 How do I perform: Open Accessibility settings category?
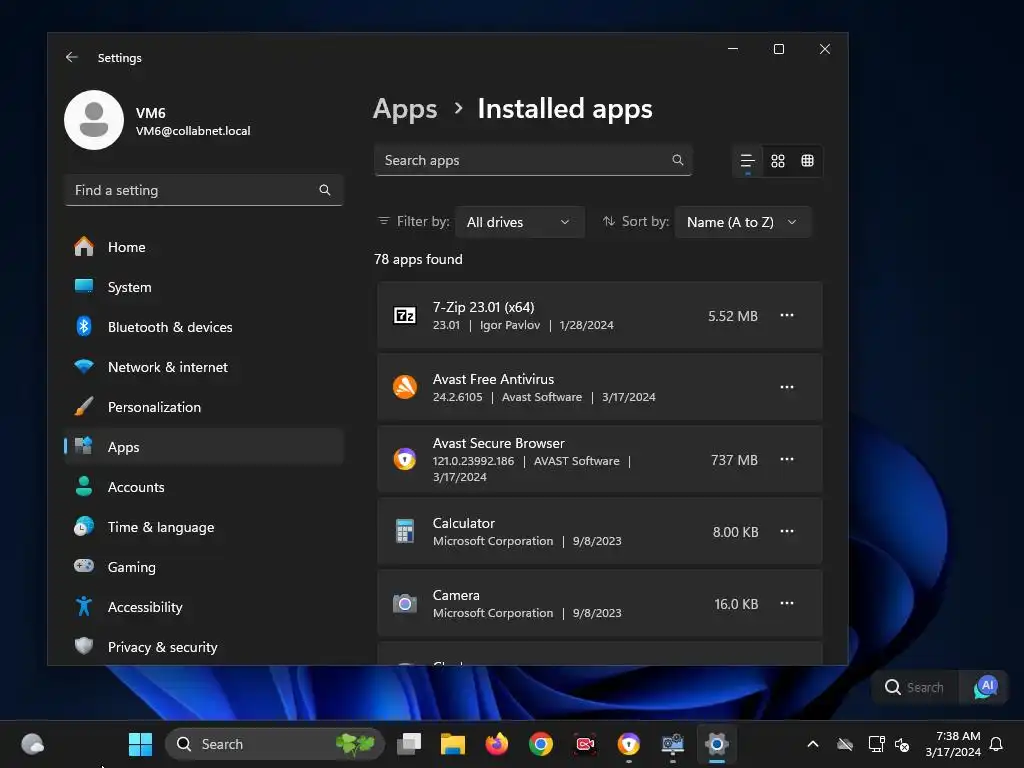point(204,607)
